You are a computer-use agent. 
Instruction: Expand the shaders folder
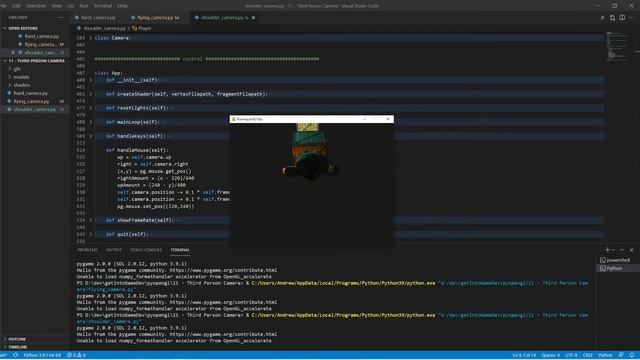pyautogui.click(x=22, y=85)
